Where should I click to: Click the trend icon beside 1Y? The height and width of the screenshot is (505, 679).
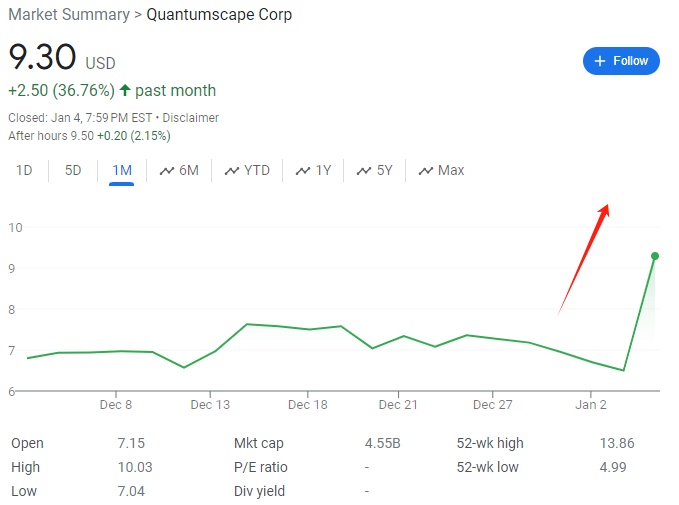(x=303, y=171)
